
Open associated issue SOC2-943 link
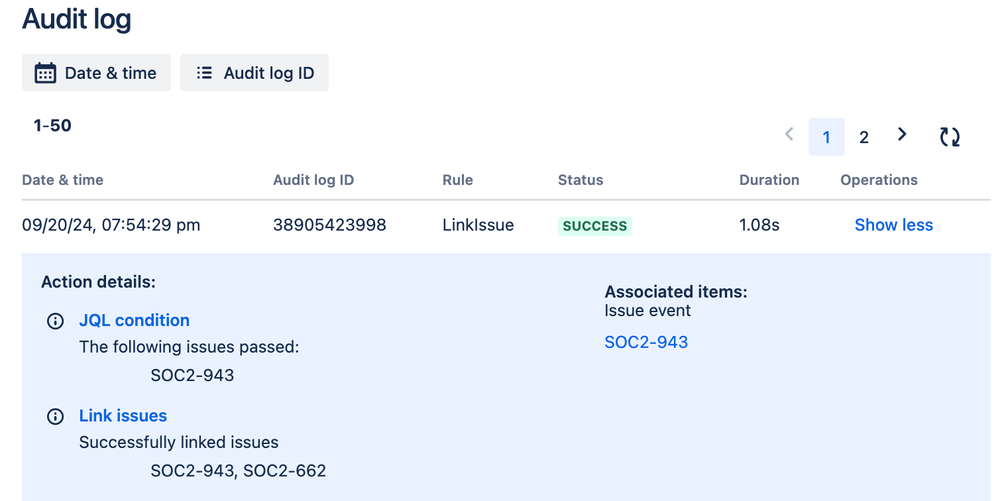coord(646,342)
